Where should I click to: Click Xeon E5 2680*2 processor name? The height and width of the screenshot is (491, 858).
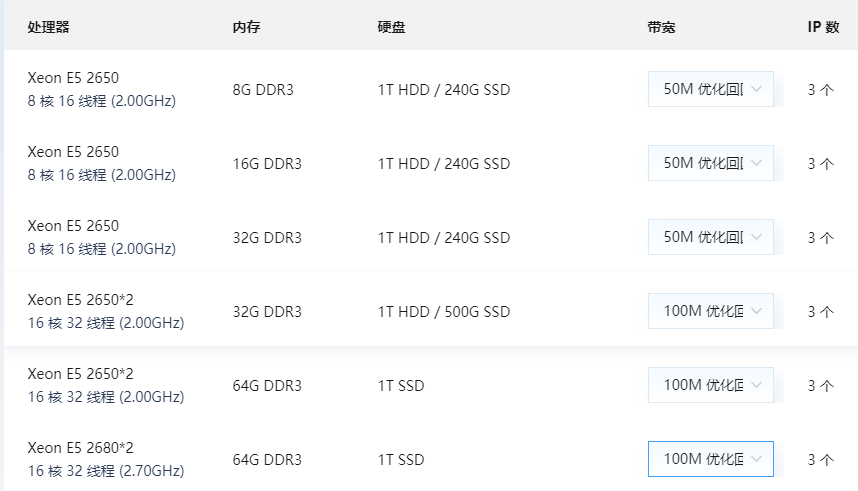pyautogui.click(x=80, y=448)
